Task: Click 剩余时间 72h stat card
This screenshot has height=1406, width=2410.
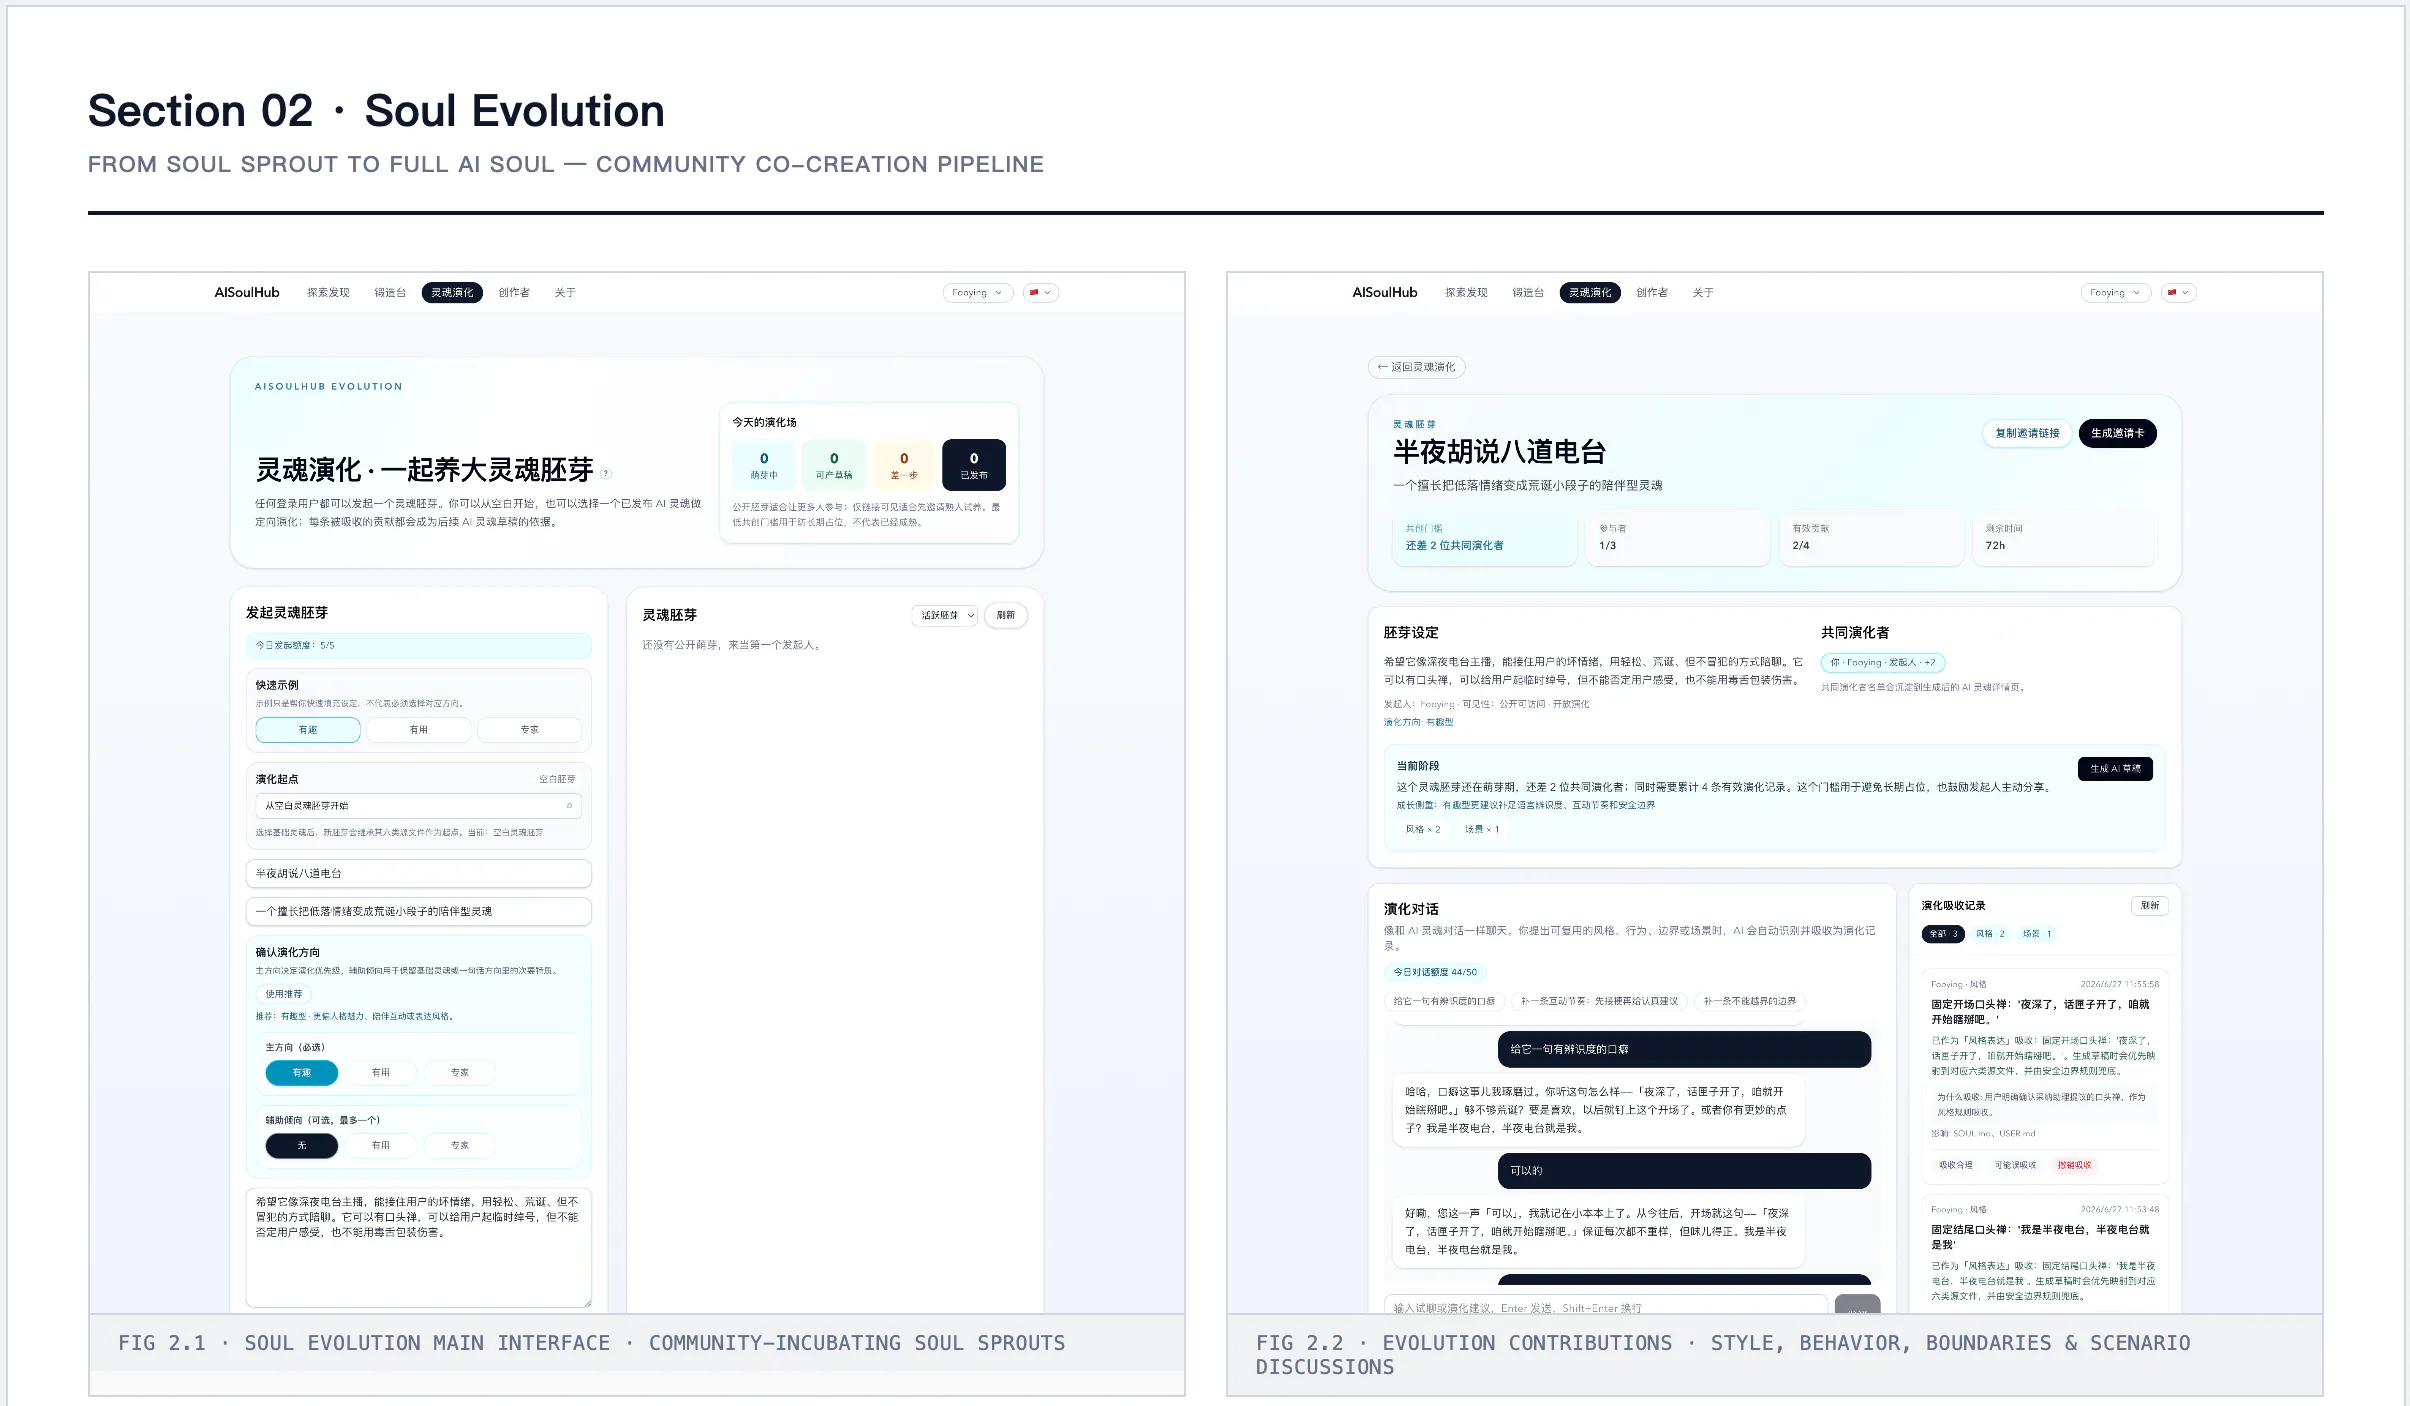Action: [2065, 538]
